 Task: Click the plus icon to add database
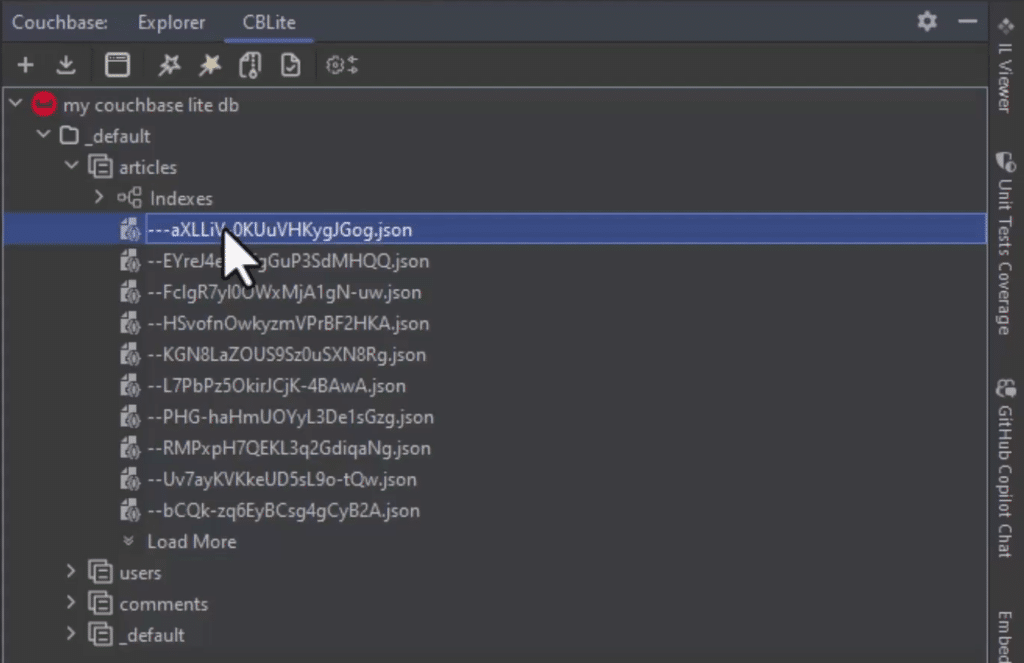coord(26,66)
